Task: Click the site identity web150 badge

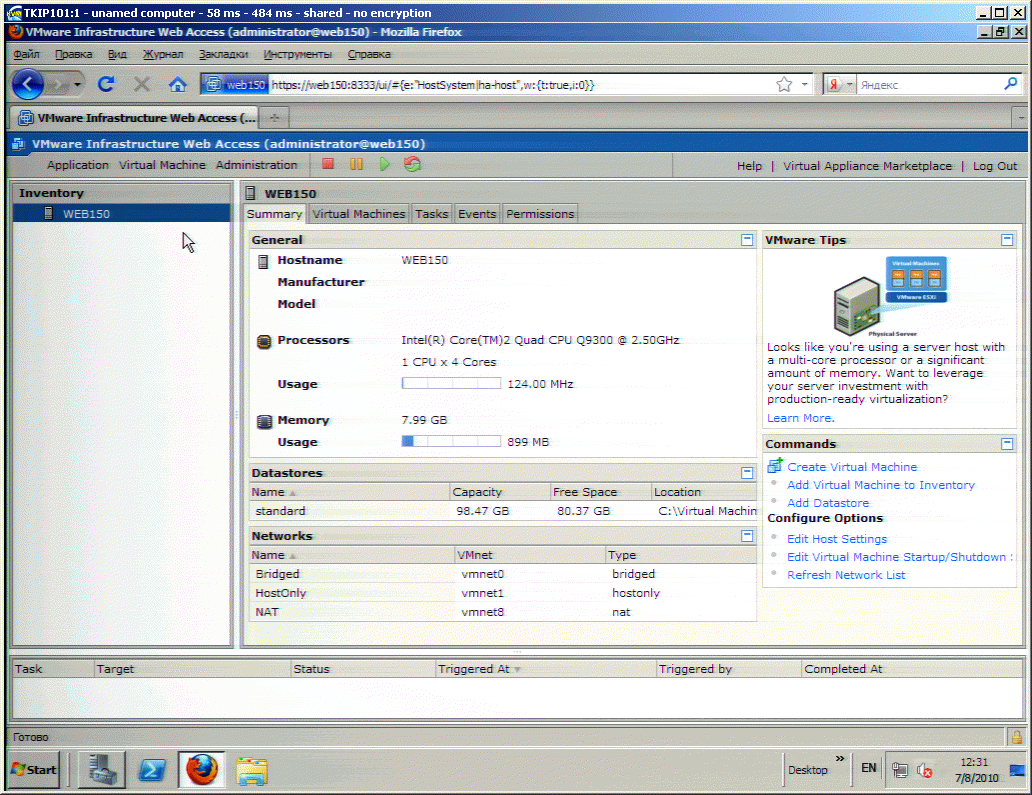Action: tap(236, 84)
